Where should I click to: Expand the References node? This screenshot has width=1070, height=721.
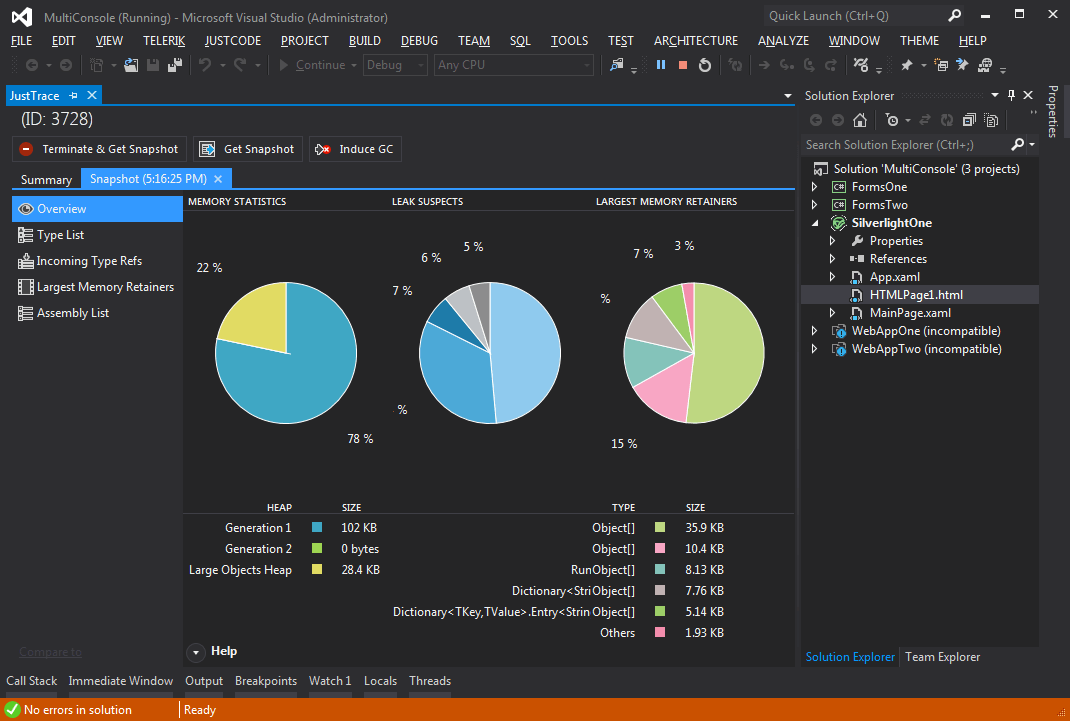tap(833, 259)
